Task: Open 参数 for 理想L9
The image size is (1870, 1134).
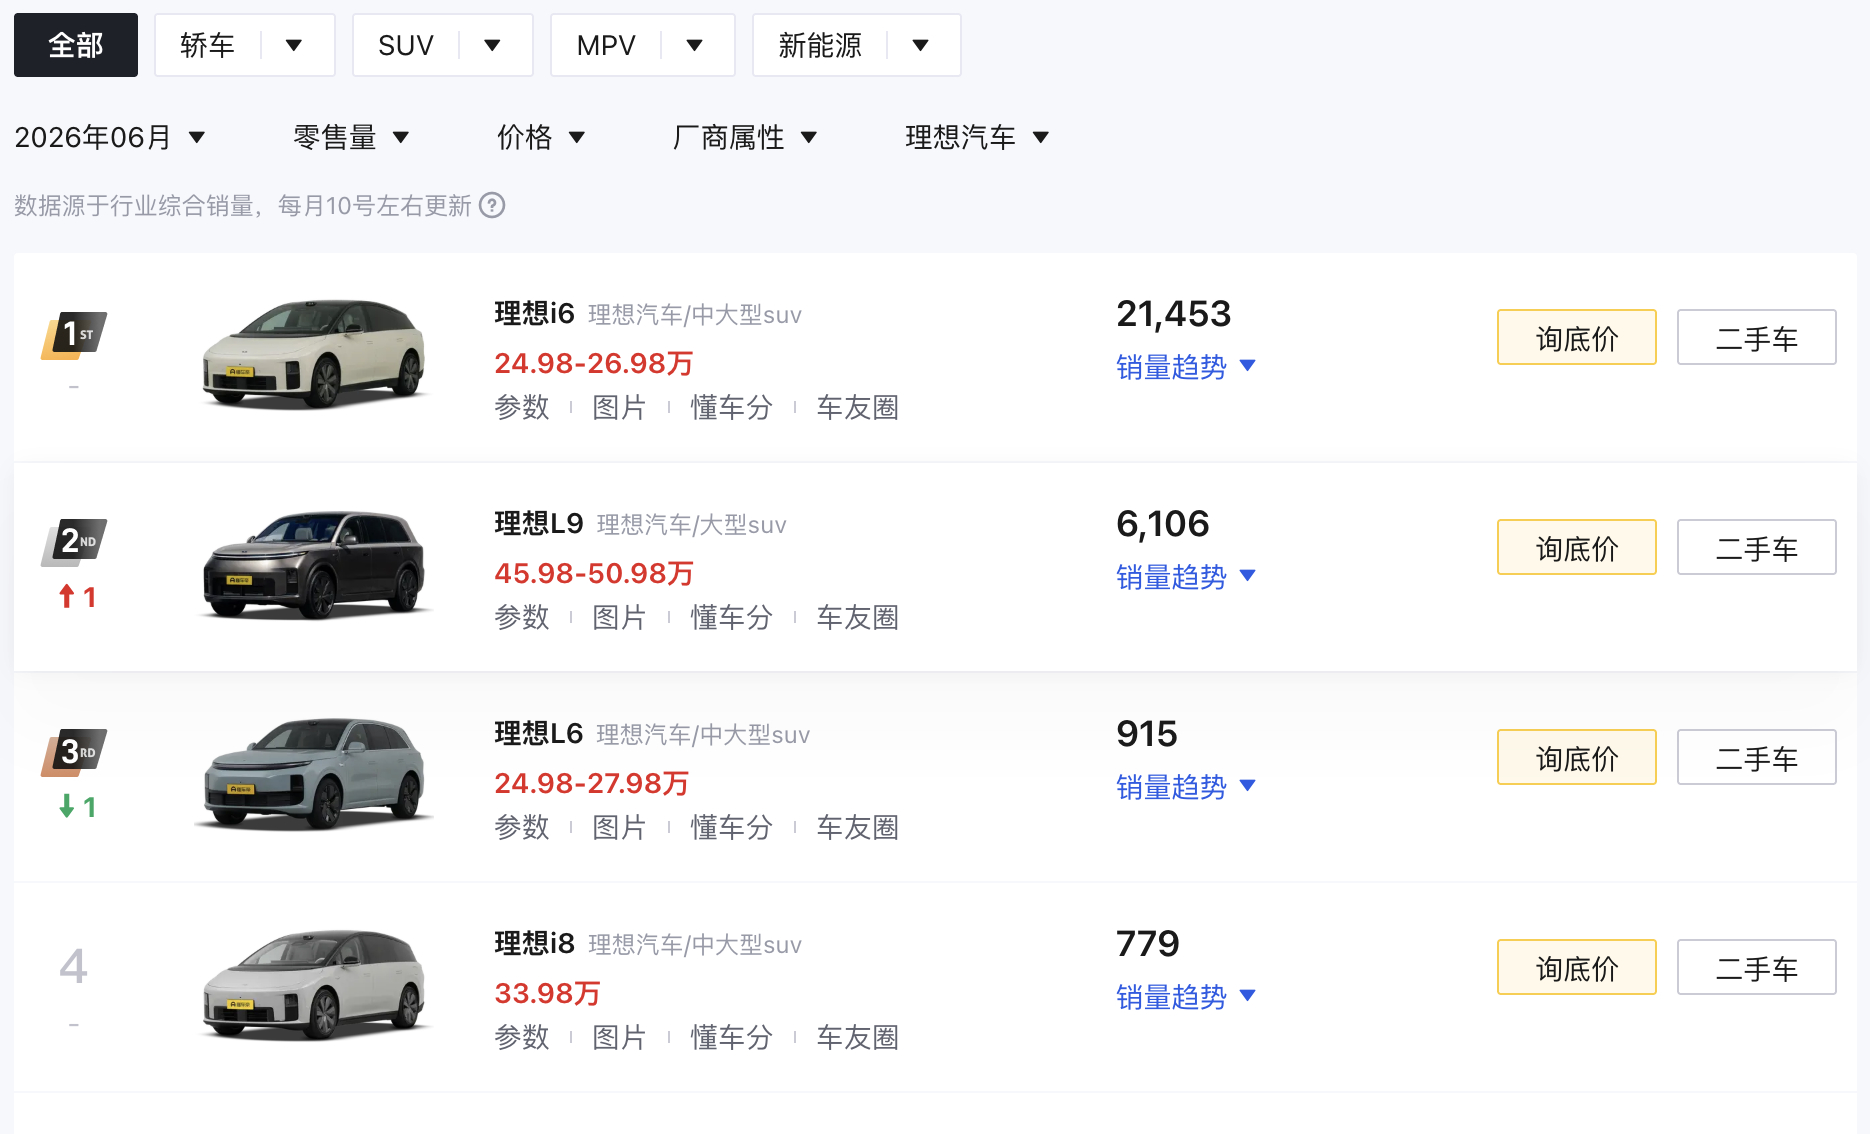Action: pos(522,618)
